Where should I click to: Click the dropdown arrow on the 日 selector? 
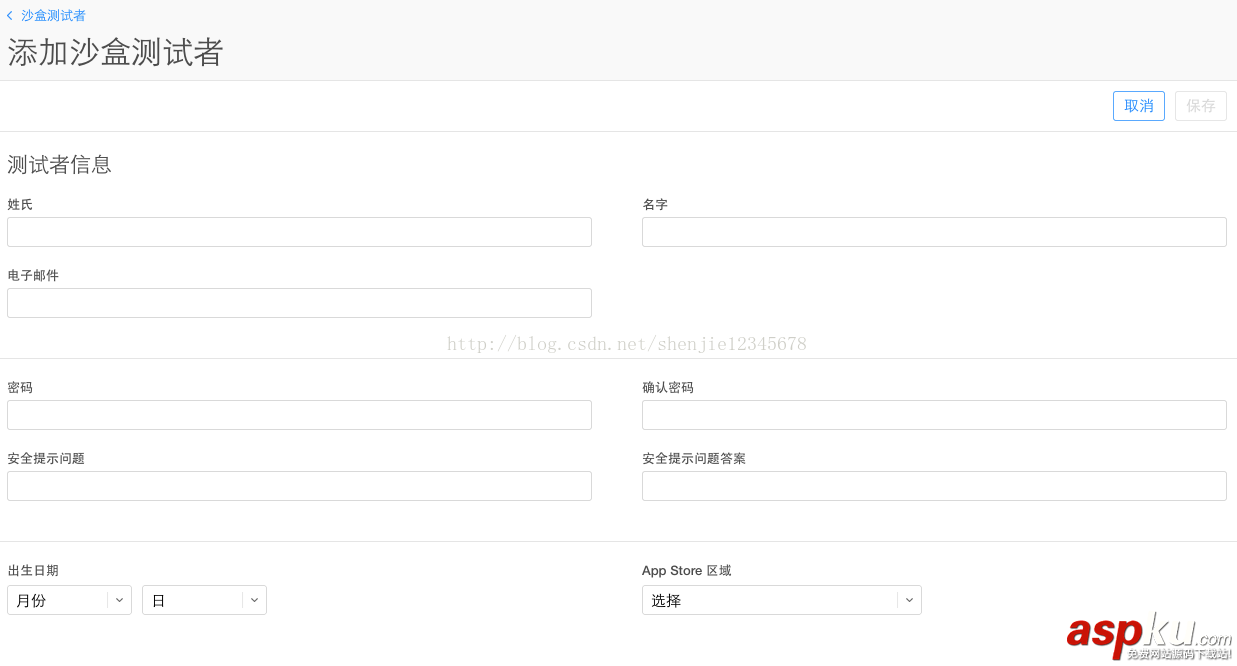click(x=254, y=599)
